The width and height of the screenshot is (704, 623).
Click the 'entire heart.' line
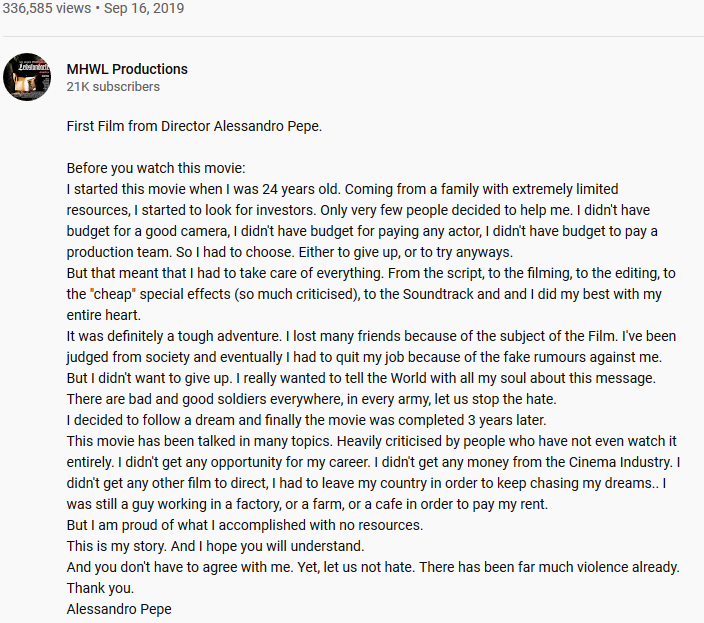[x=104, y=315]
